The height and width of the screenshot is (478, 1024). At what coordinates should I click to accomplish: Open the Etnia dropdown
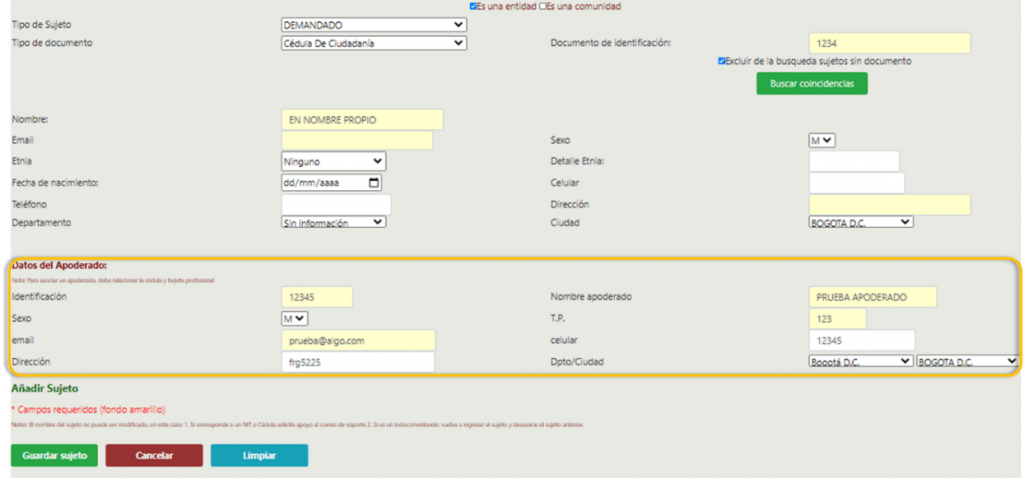tap(334, 161)
